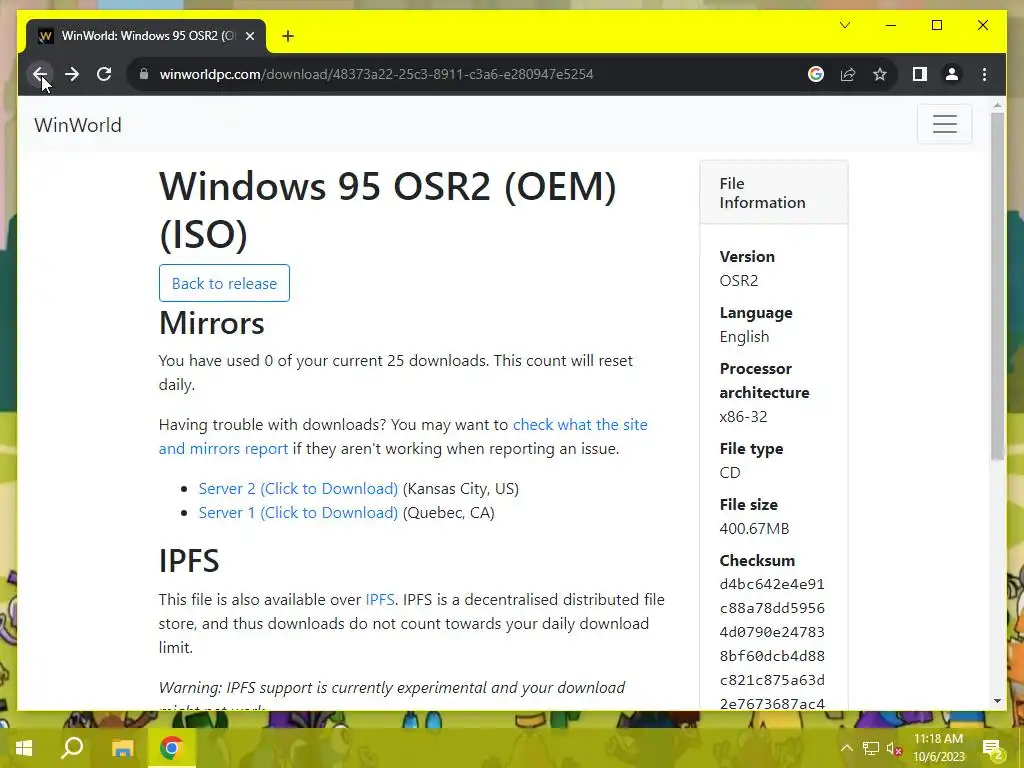Open the Google icon in the address bar
This screenshot has height=768, width=1024.
click(x=816, y=74)
